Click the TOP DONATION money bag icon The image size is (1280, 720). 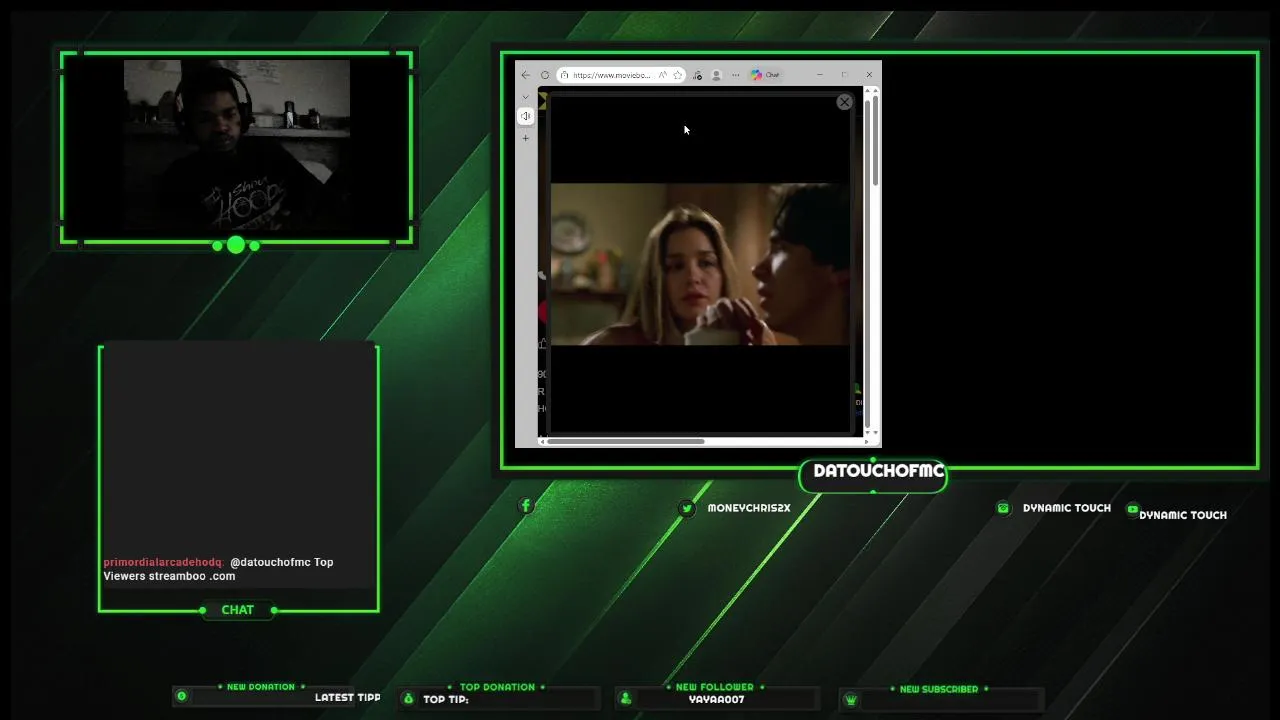coord(408,698)
